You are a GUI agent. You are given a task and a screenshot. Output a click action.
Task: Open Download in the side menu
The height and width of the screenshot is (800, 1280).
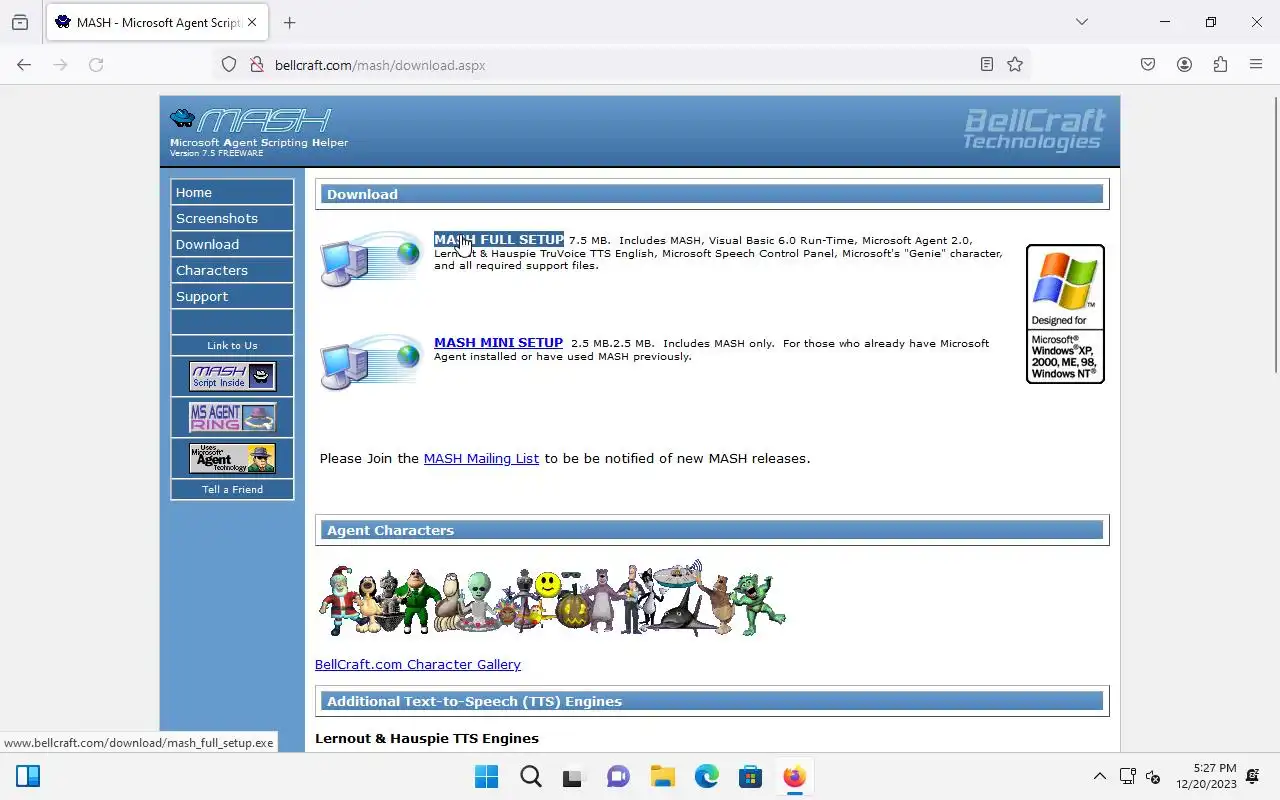tap(232, 244)
